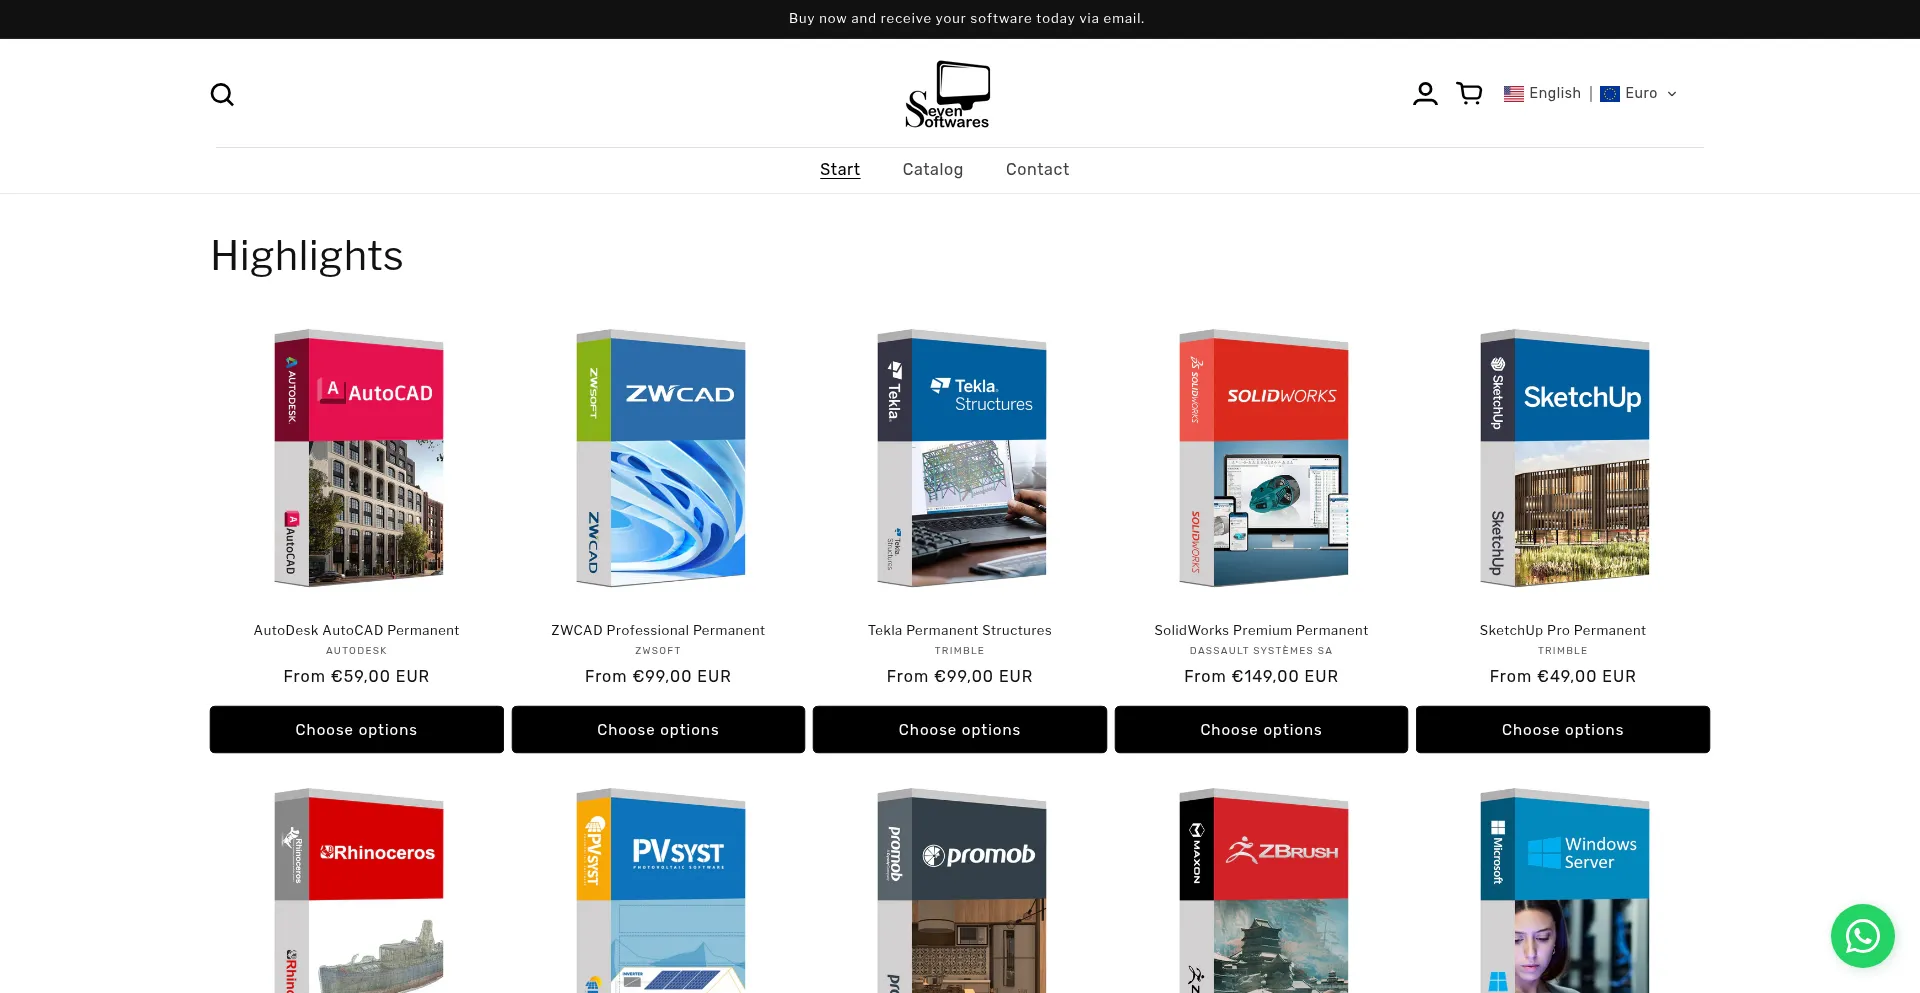Click the ZWSOFT vendor label
1920x993 pixels.
click(658, 651)
